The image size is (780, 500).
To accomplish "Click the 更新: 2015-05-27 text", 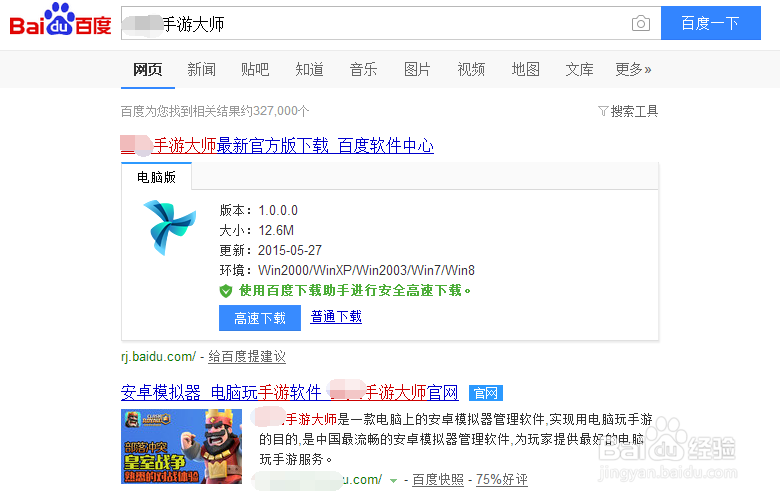I will pos(271,250).
